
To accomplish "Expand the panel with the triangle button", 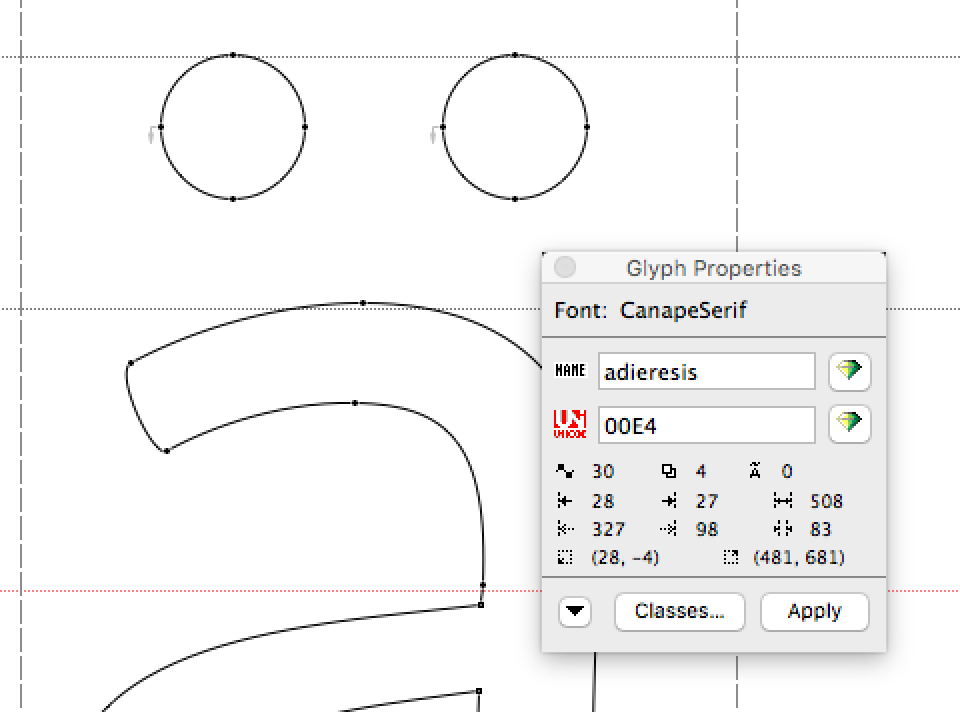I will (x=574, y=611).
